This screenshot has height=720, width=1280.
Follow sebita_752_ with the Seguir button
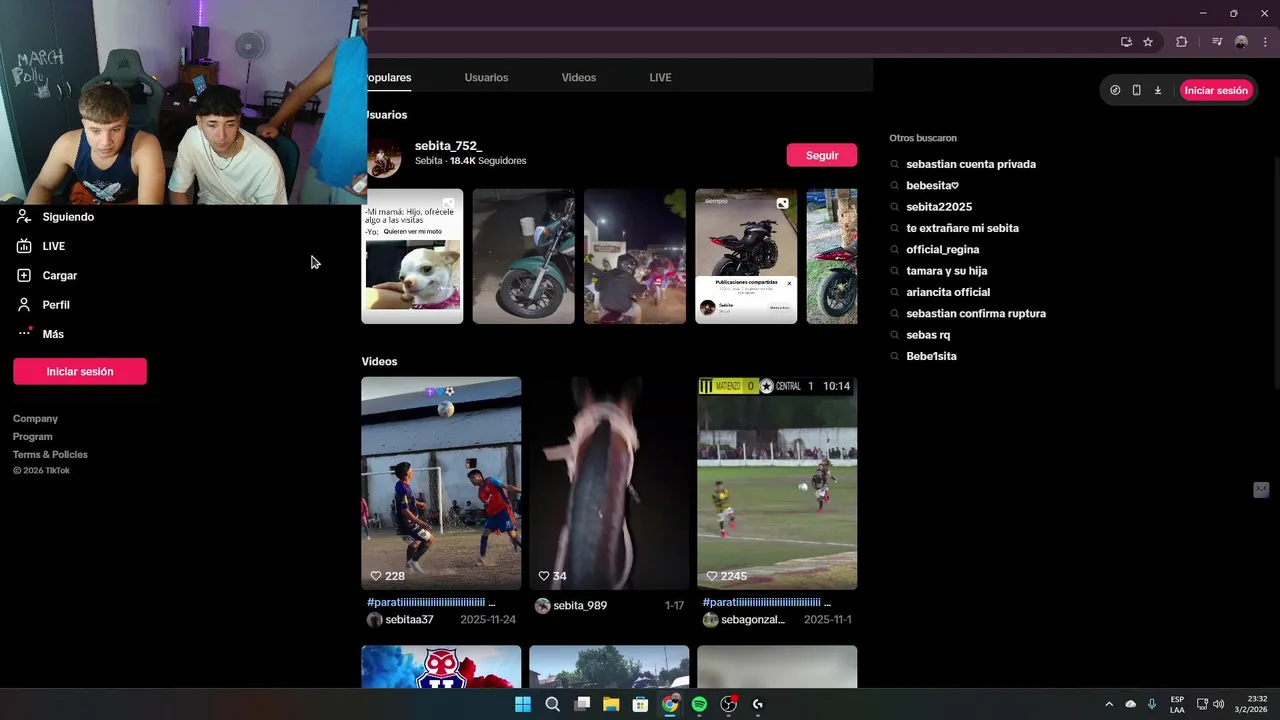[x=822, y=155]
